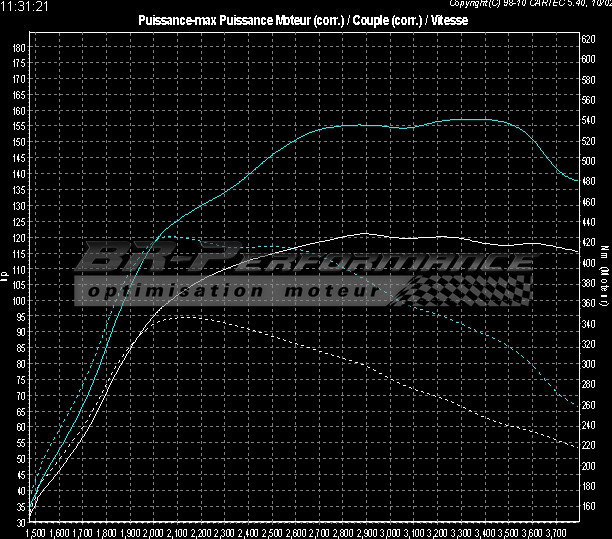This screenshot has width=612, height=539.
Task: Click the 1,500 label on bottom axis
Action: (x=34, y=533)
